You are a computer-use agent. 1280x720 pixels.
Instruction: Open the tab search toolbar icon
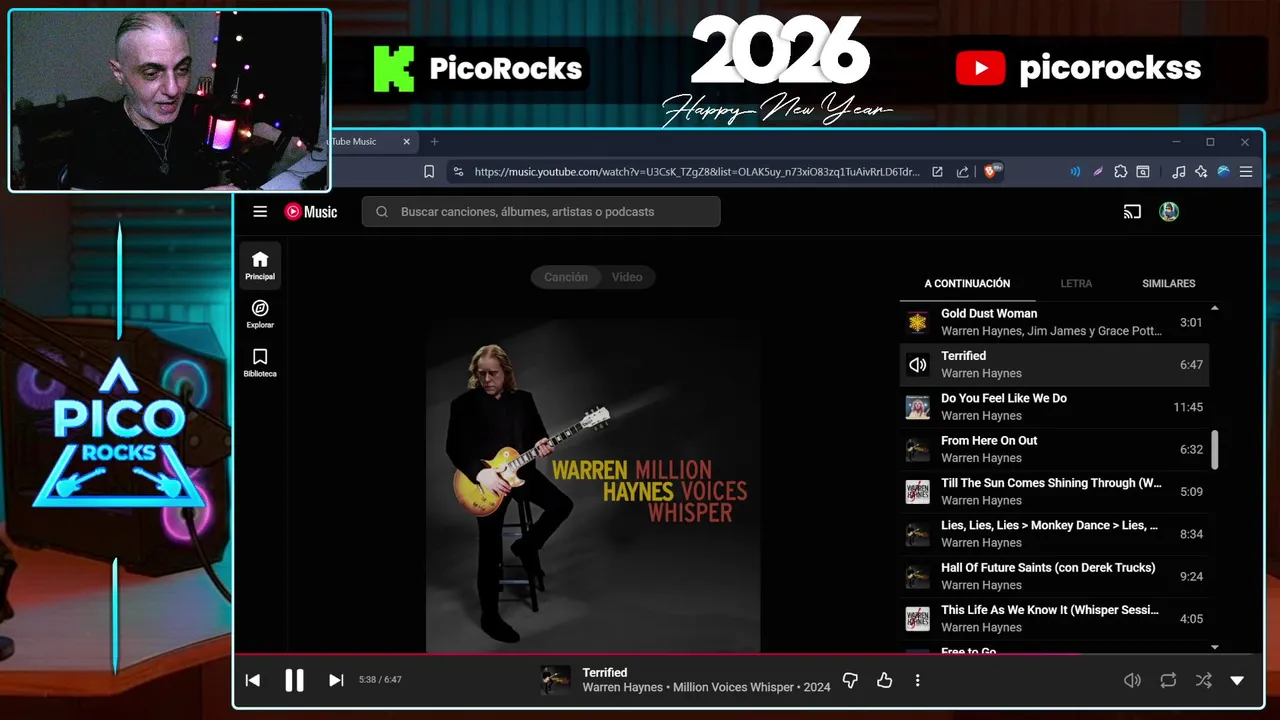point(1143,172)
